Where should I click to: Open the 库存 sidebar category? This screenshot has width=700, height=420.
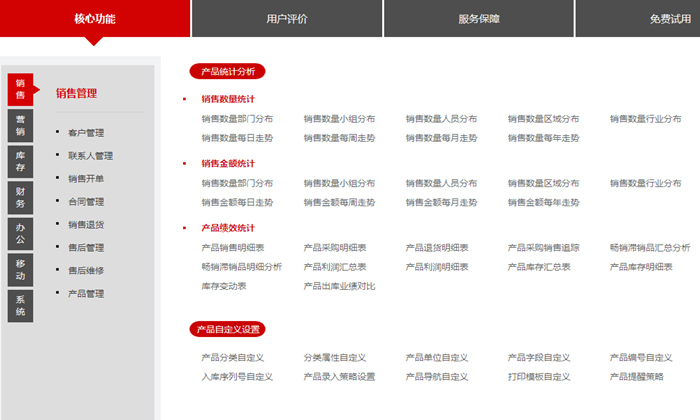21,162
